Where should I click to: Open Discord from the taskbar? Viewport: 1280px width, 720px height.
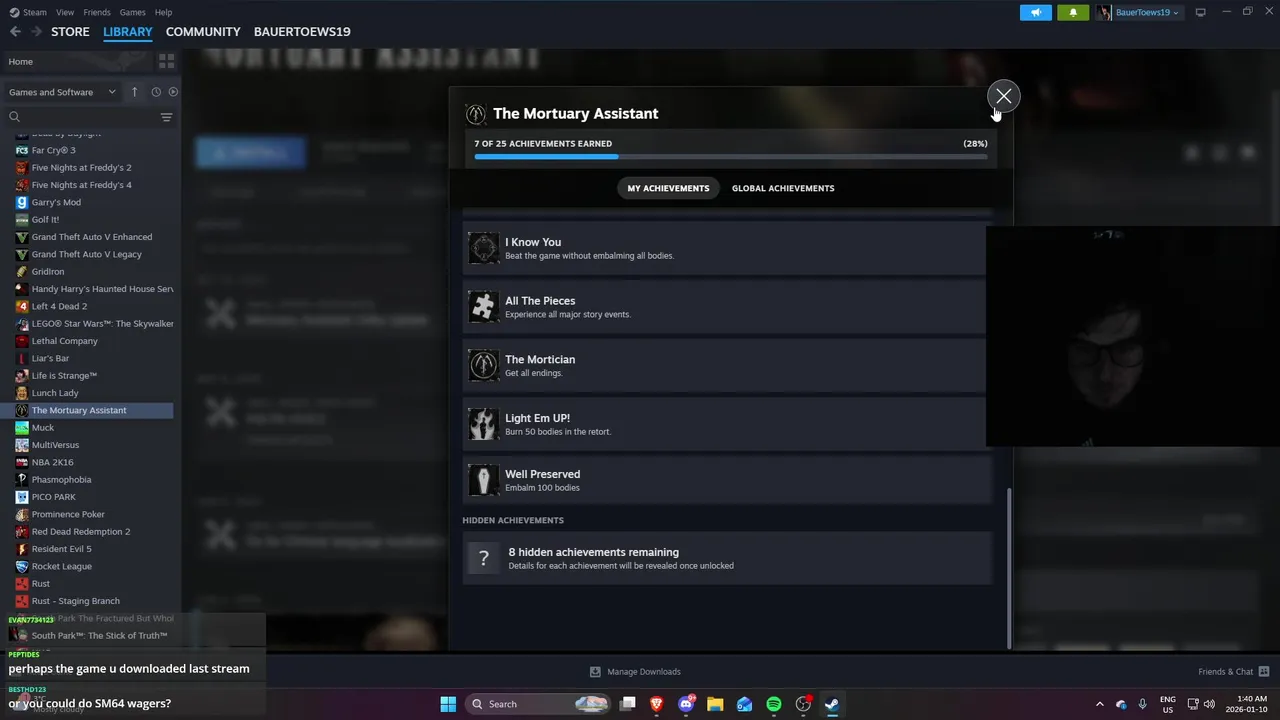[687, 704]
